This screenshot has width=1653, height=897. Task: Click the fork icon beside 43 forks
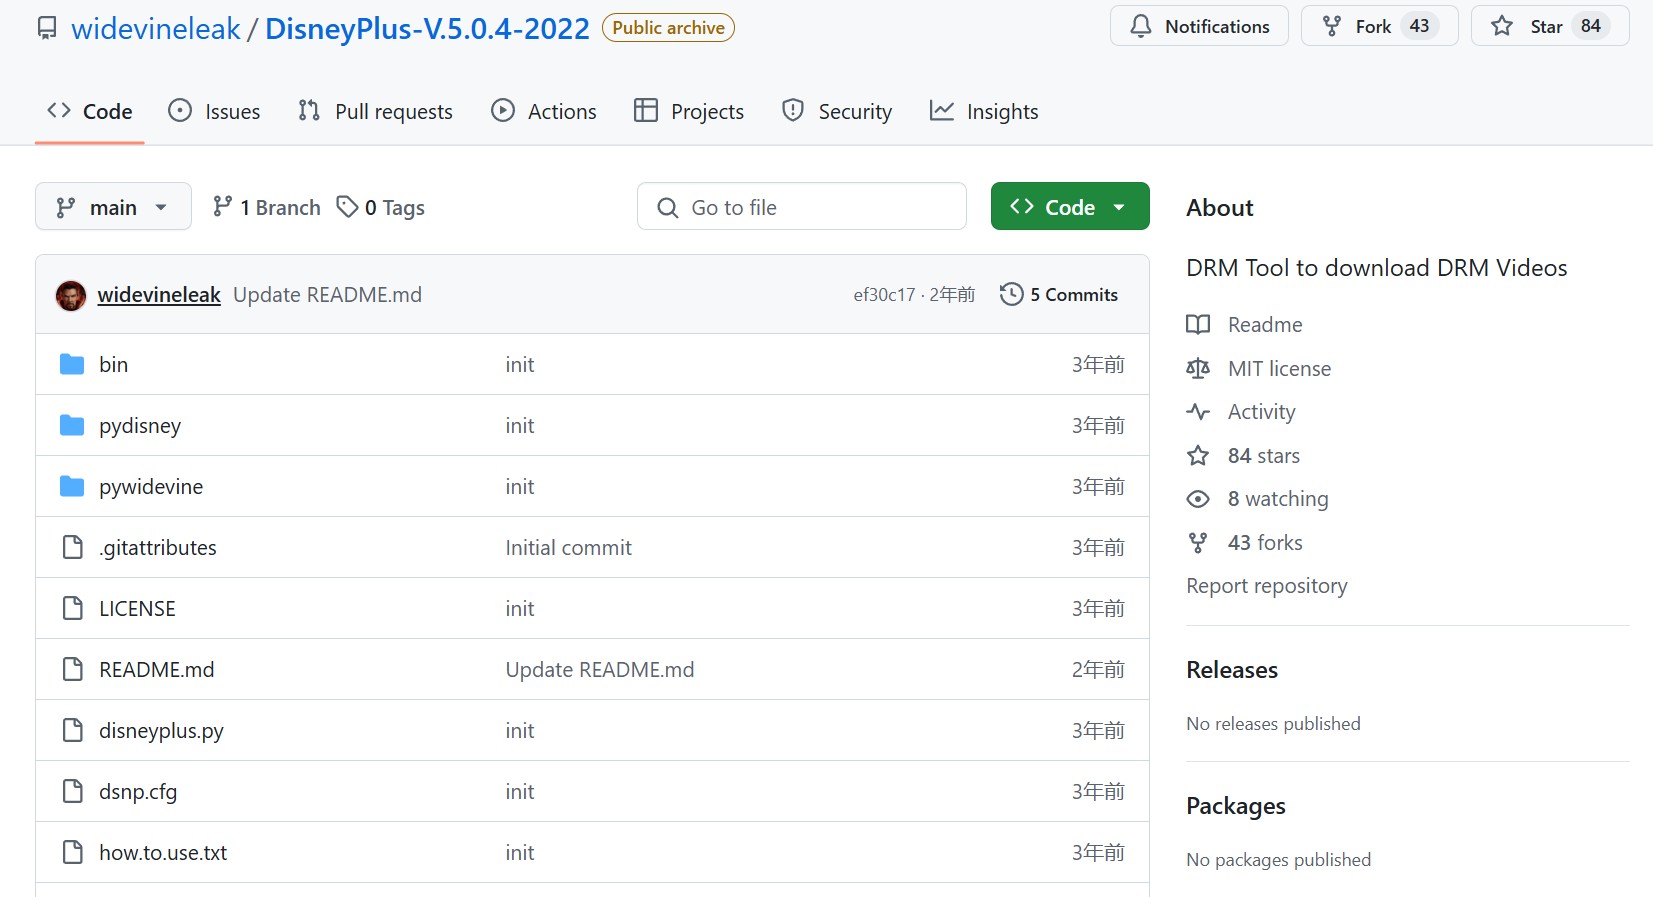1198,542
